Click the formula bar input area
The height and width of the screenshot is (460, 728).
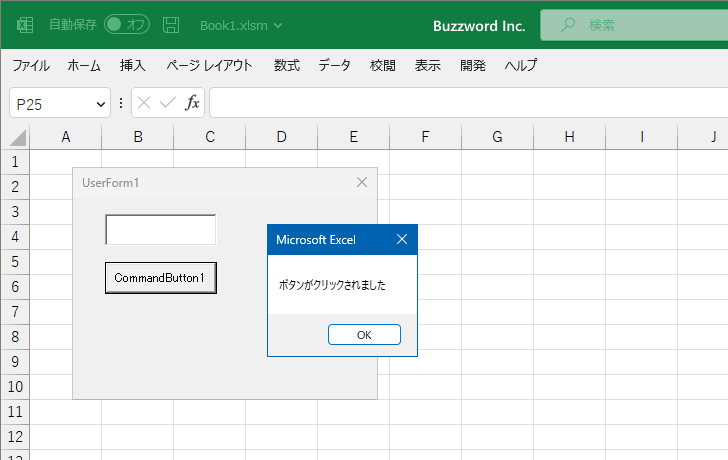(468, 103)
